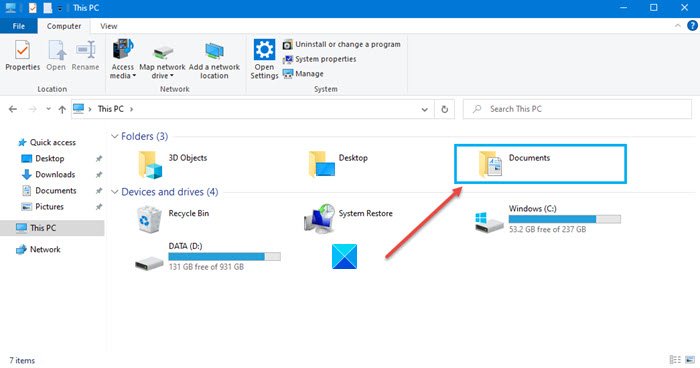
Task: Click Manage in System group
Action: [x=304, y=74]
